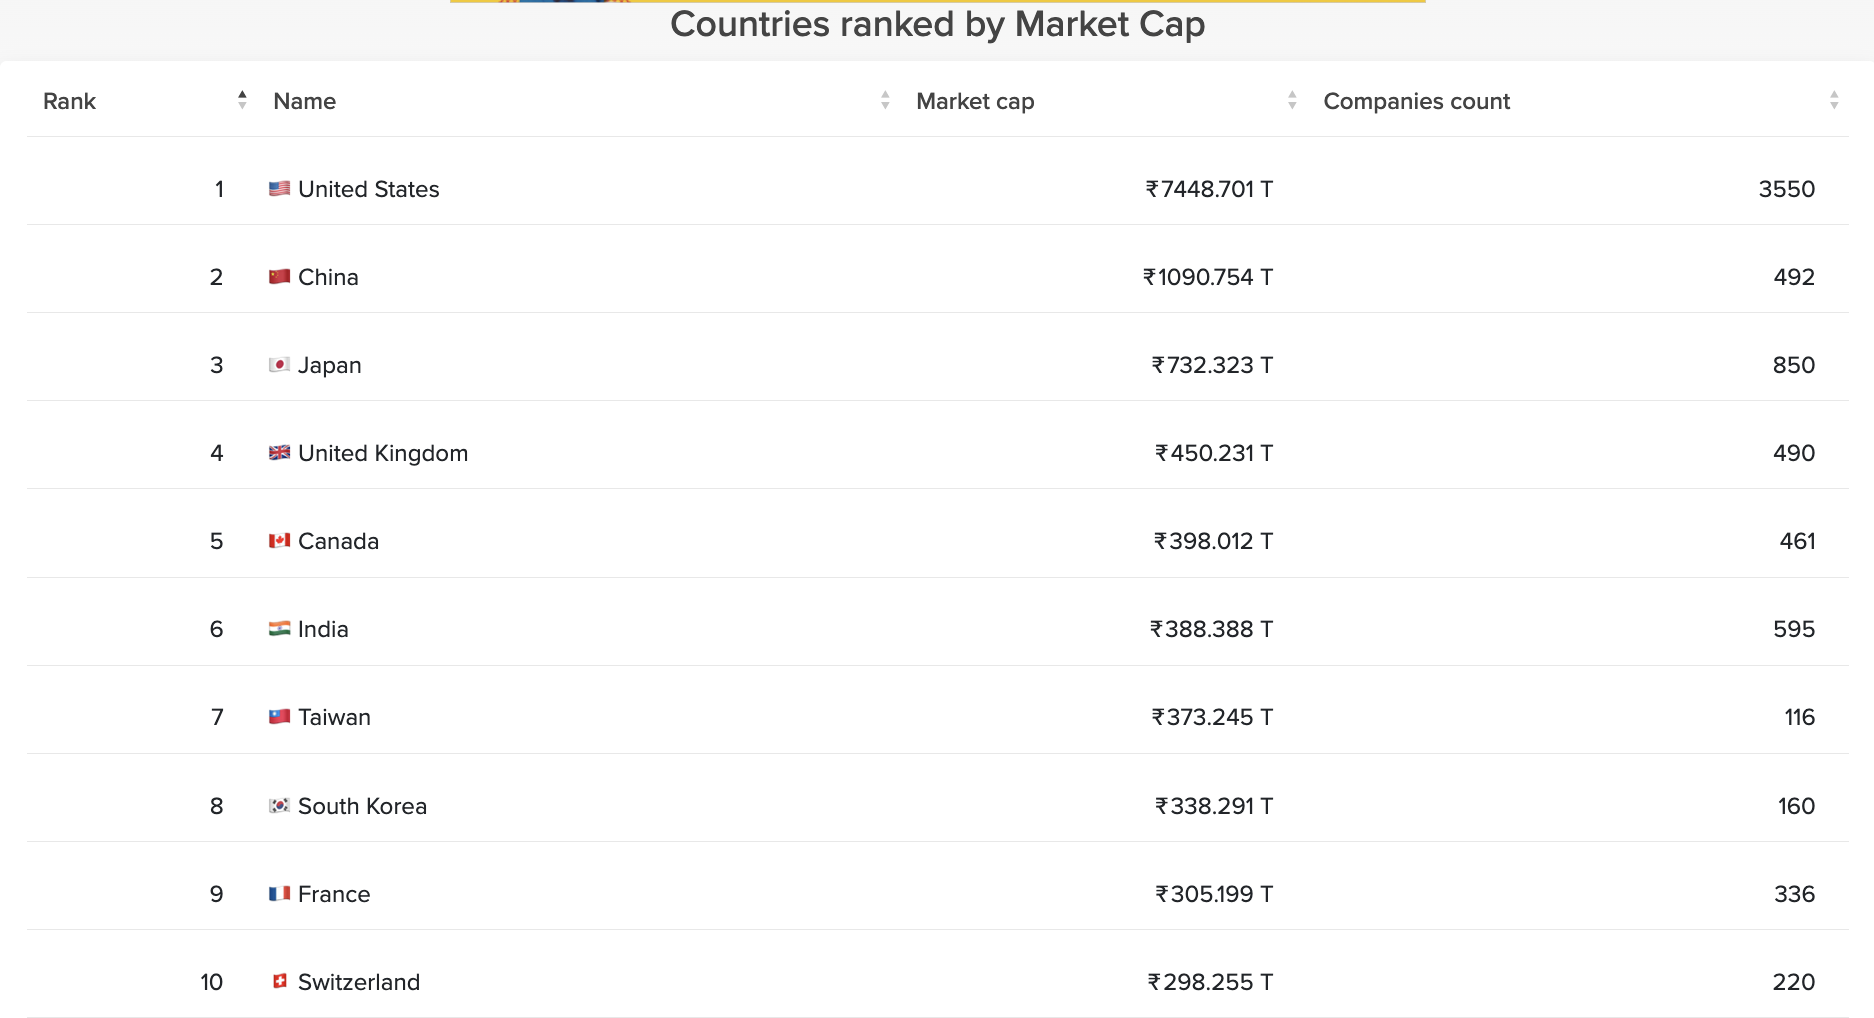Sort table by Rank arrows
Viewport: 1874px width, 1018px height.
click(242, 100)
